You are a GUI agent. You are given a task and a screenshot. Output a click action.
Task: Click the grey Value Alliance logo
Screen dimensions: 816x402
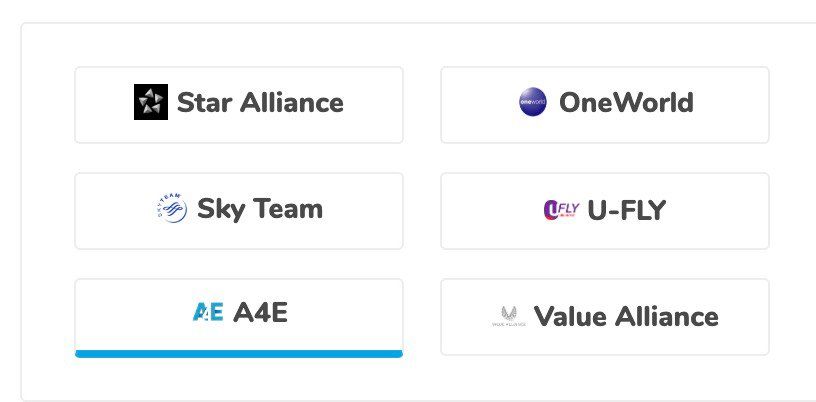tap(508, 317)
